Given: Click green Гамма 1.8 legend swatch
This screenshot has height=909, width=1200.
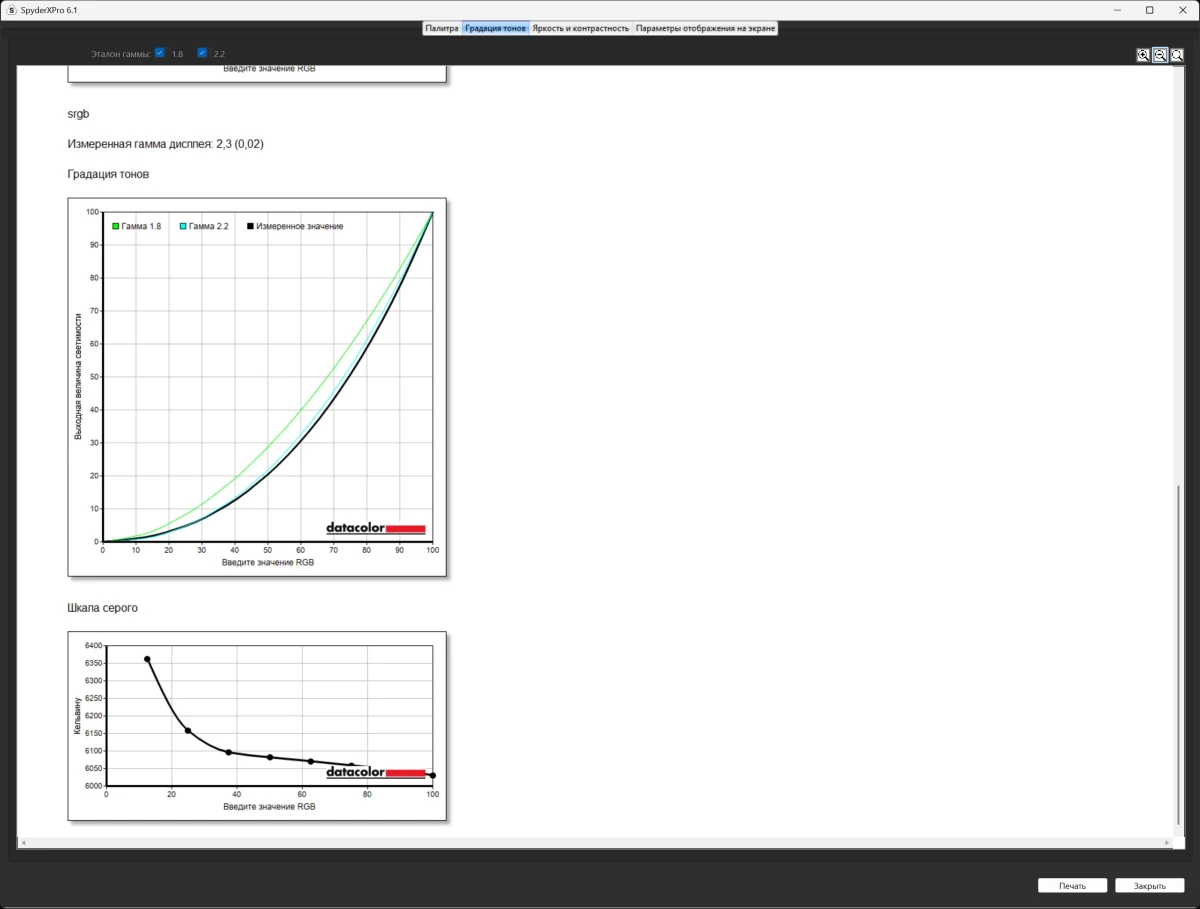Looking at the screenshot, I should click(x=116, y=227).
